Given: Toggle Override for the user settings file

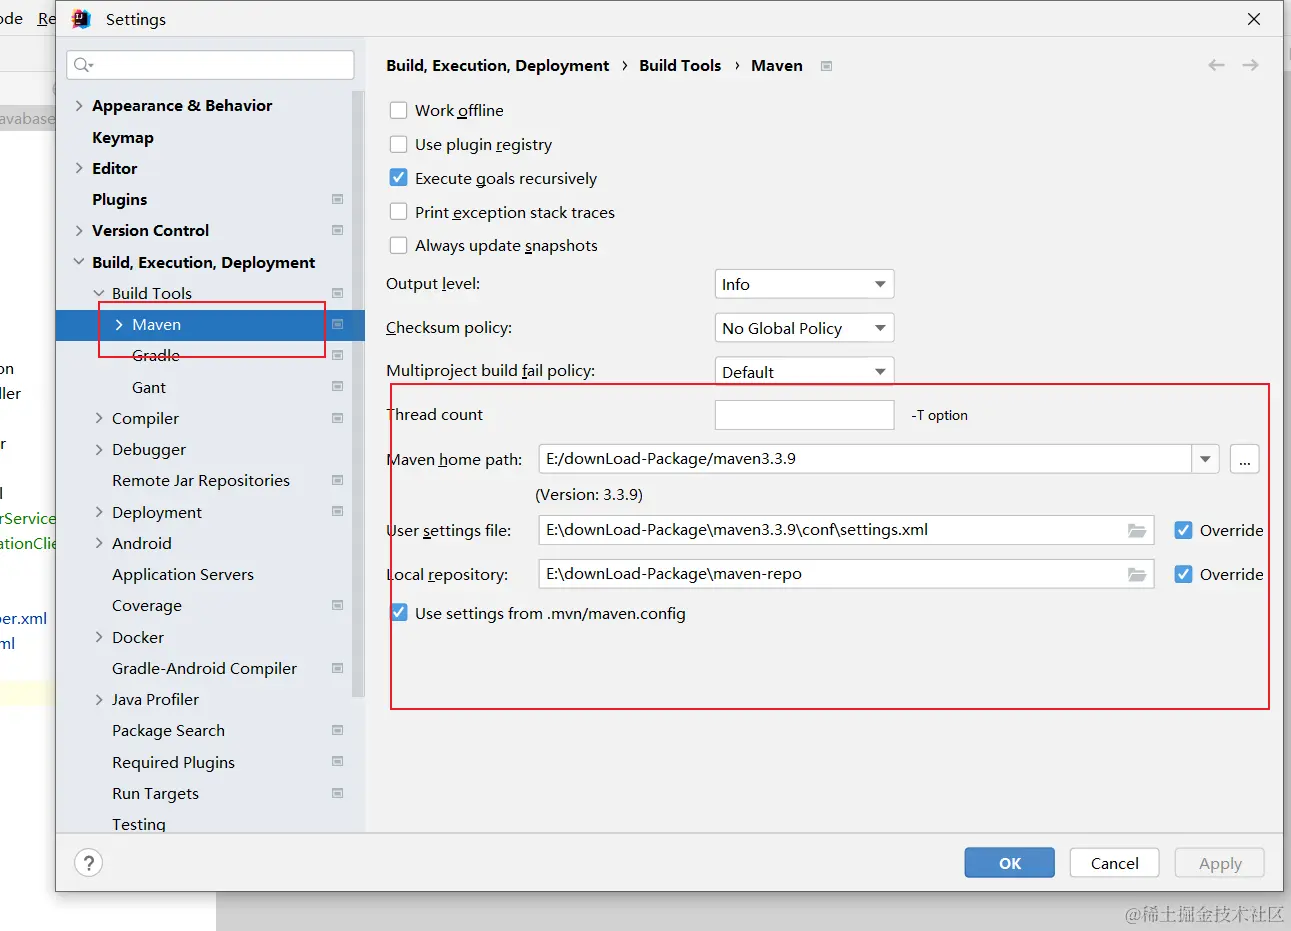Looking at the screenshot, I should [1184, 531].
